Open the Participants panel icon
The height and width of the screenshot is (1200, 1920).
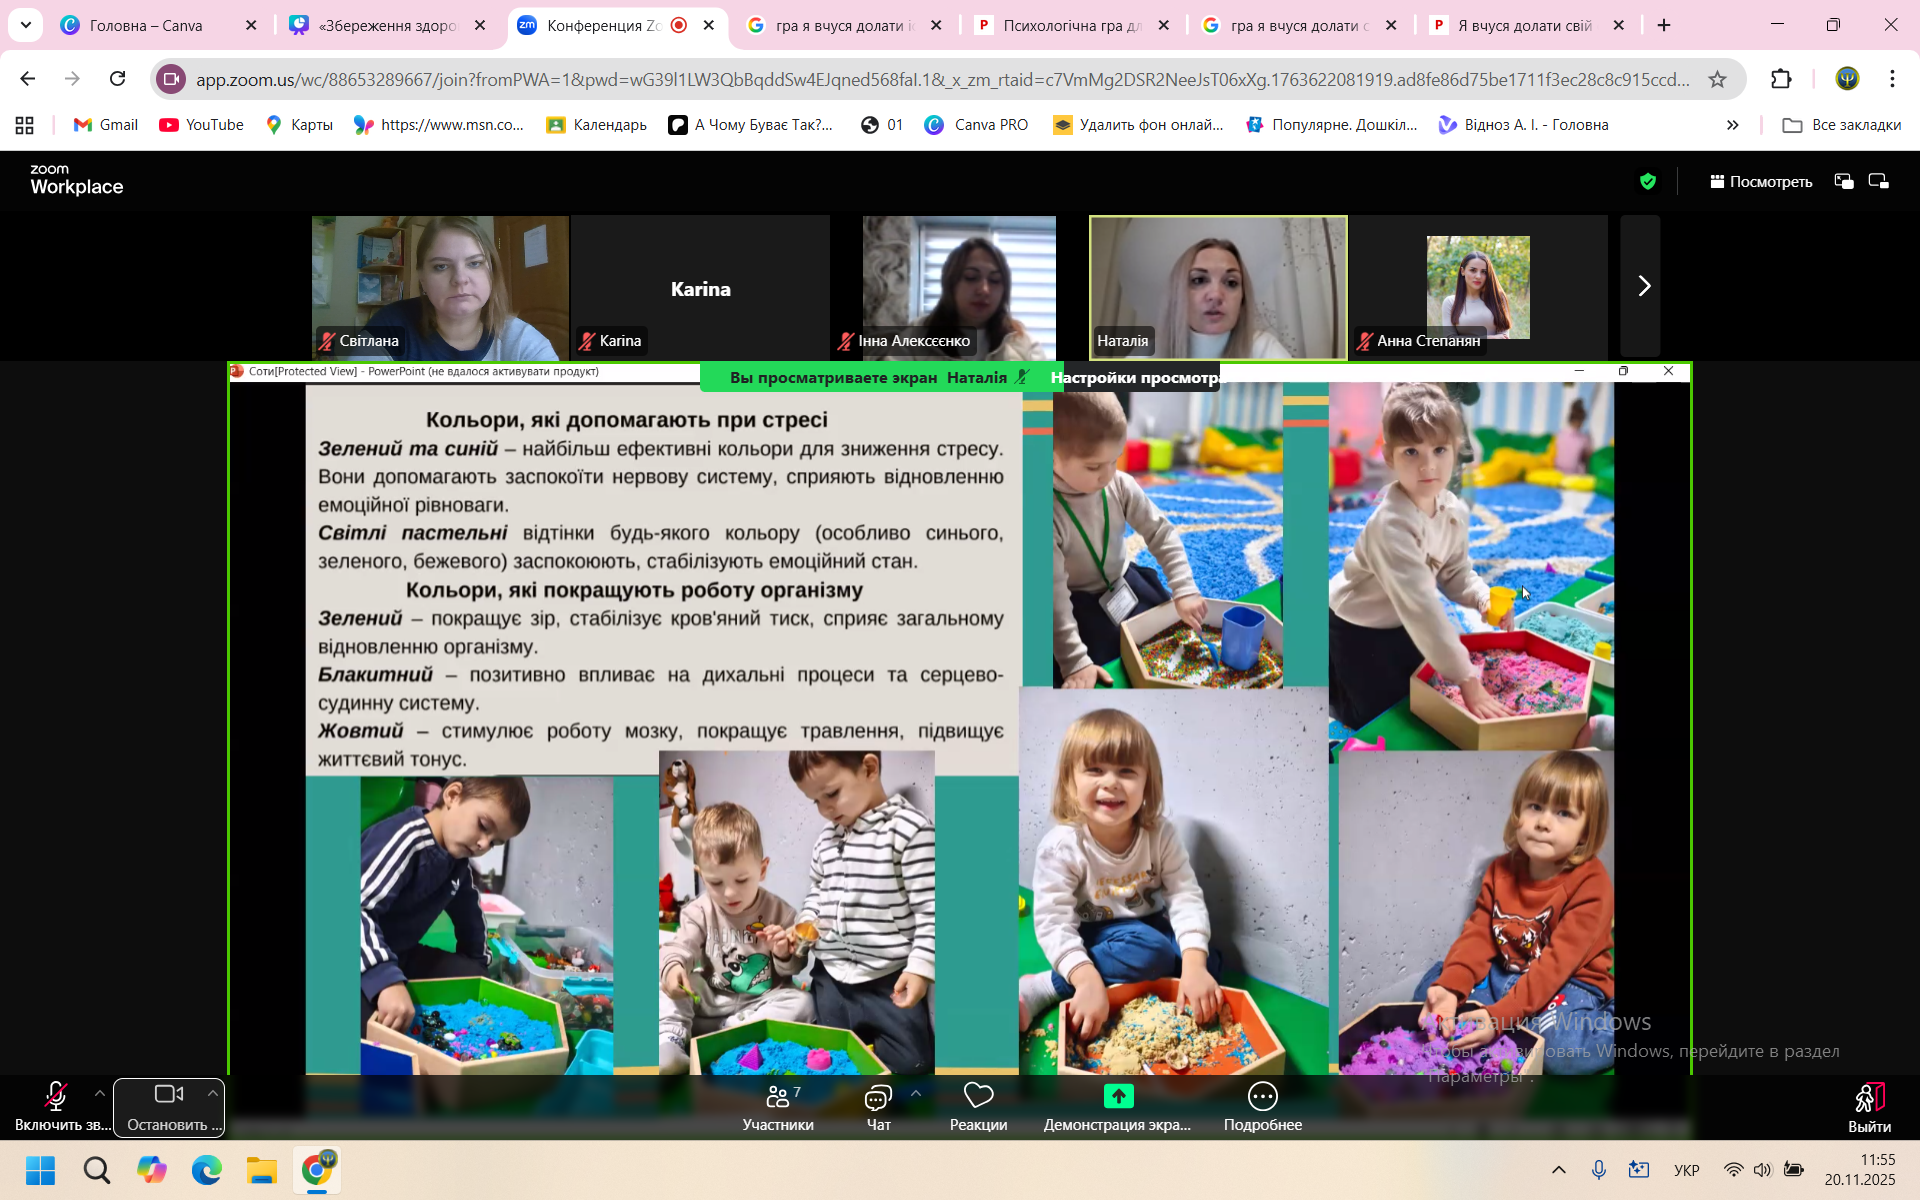pyautogui.click(x=778, y=1097)
